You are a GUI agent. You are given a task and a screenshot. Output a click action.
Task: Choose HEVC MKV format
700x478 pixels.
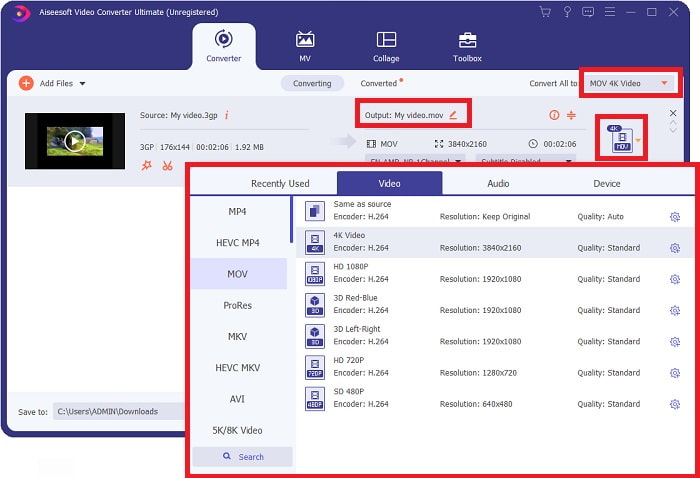pyautogui.click(x=238, y=368)
